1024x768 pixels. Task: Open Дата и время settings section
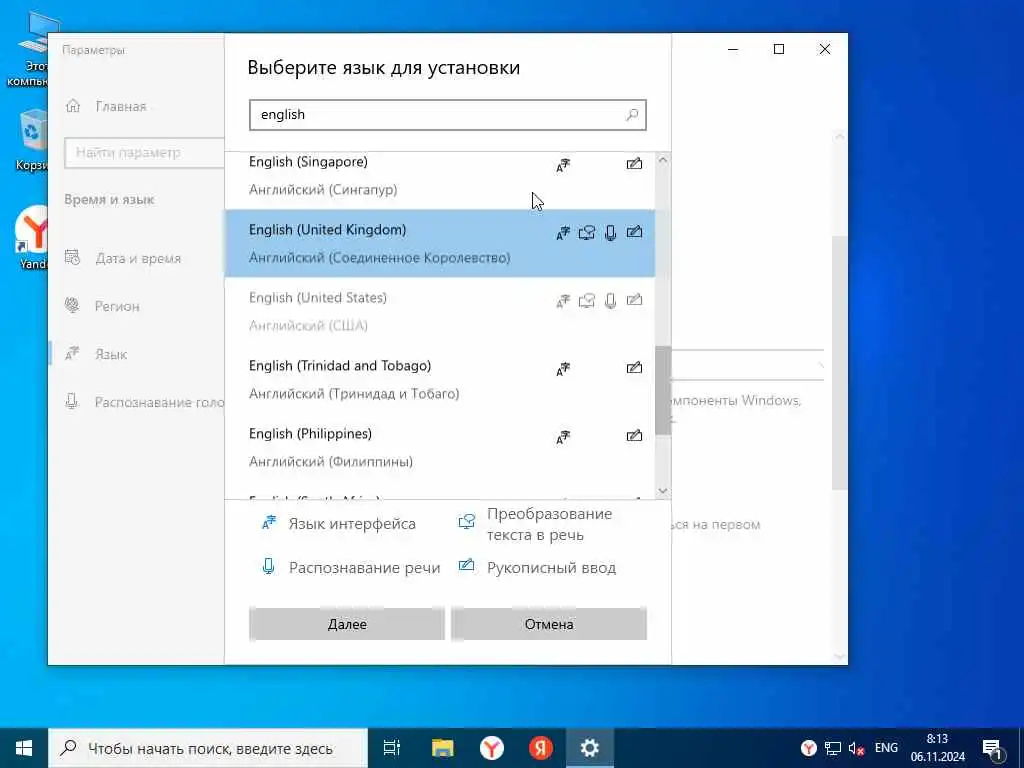[x=138, y=258]
